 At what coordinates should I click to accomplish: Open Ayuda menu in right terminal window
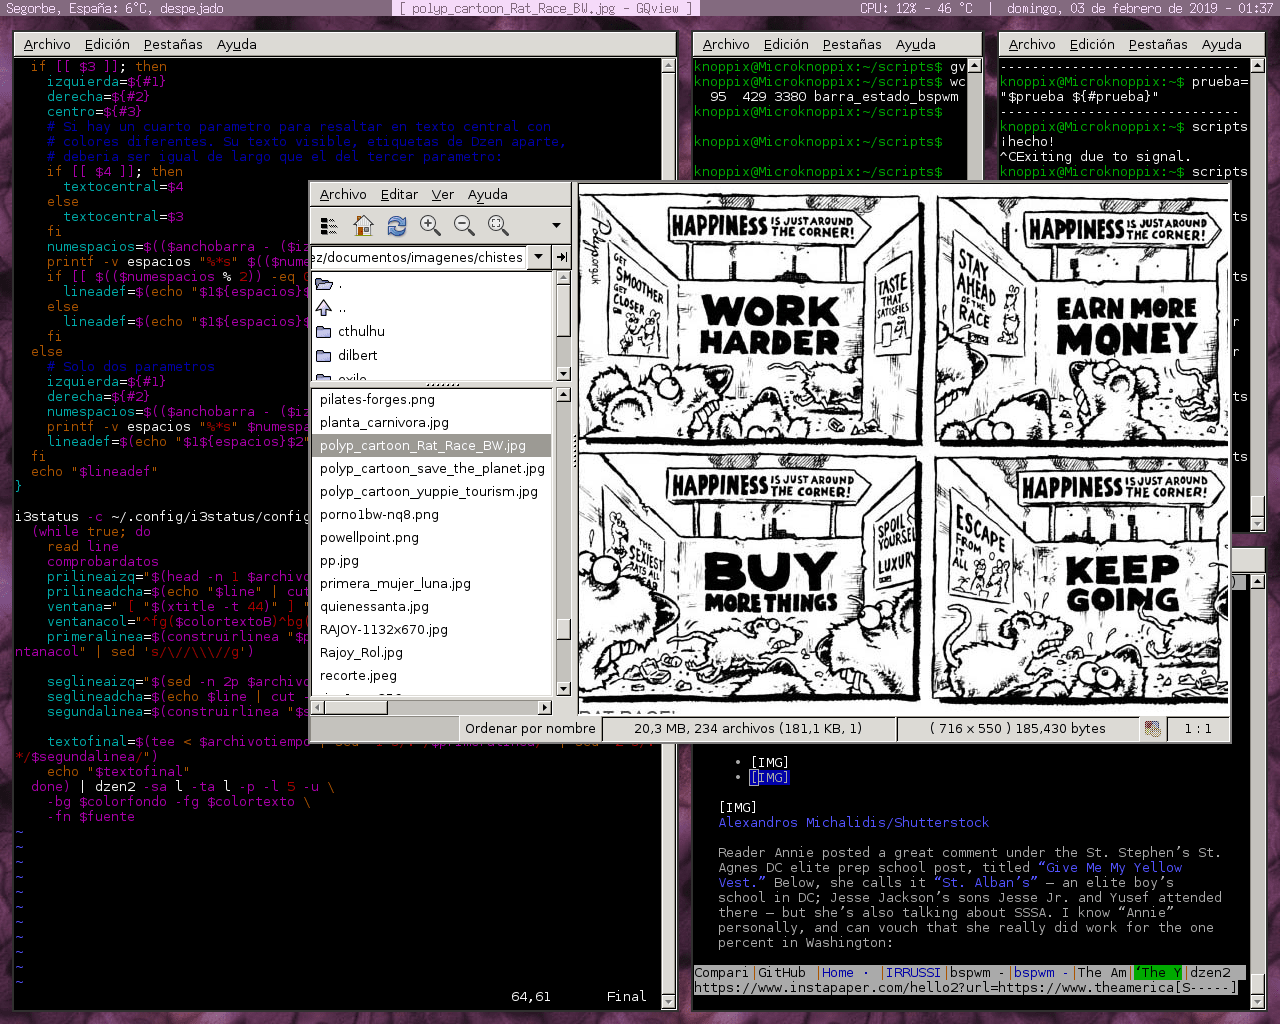(1222, 44)
